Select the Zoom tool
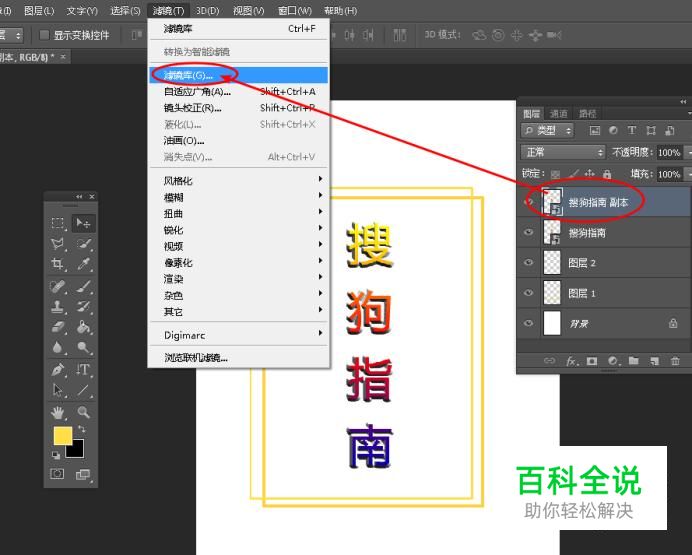Screen dimensions: 692x555 tap(83, 412)
